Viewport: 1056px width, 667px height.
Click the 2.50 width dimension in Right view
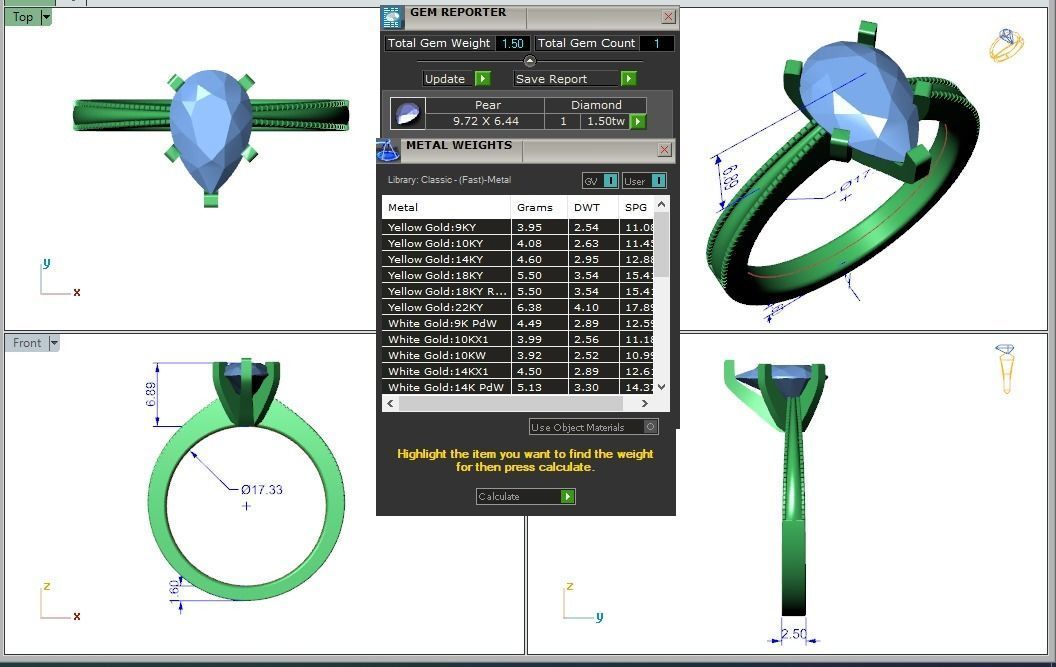click(x=794, y=634)
